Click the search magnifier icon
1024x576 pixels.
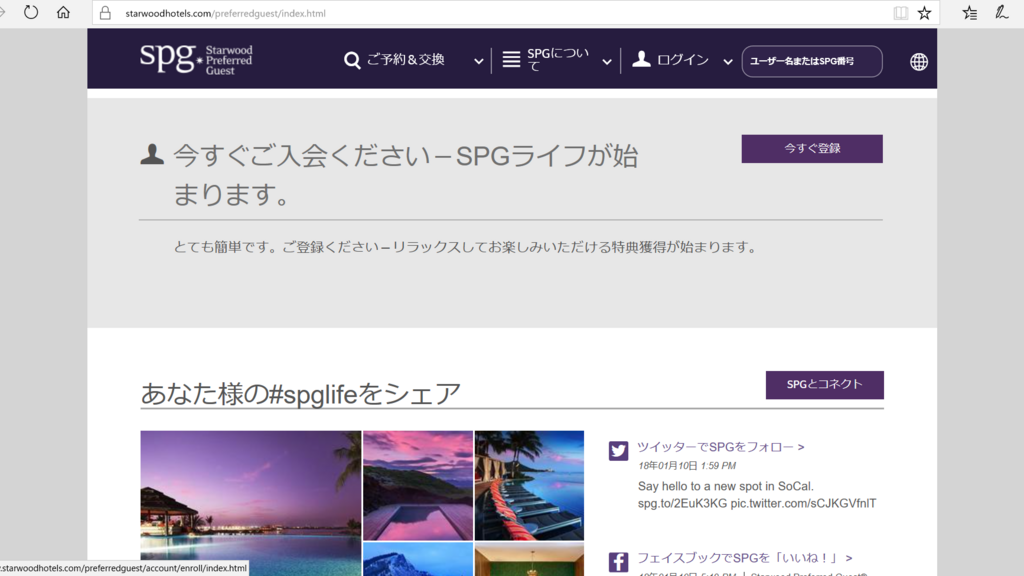(x=352, y=60)
